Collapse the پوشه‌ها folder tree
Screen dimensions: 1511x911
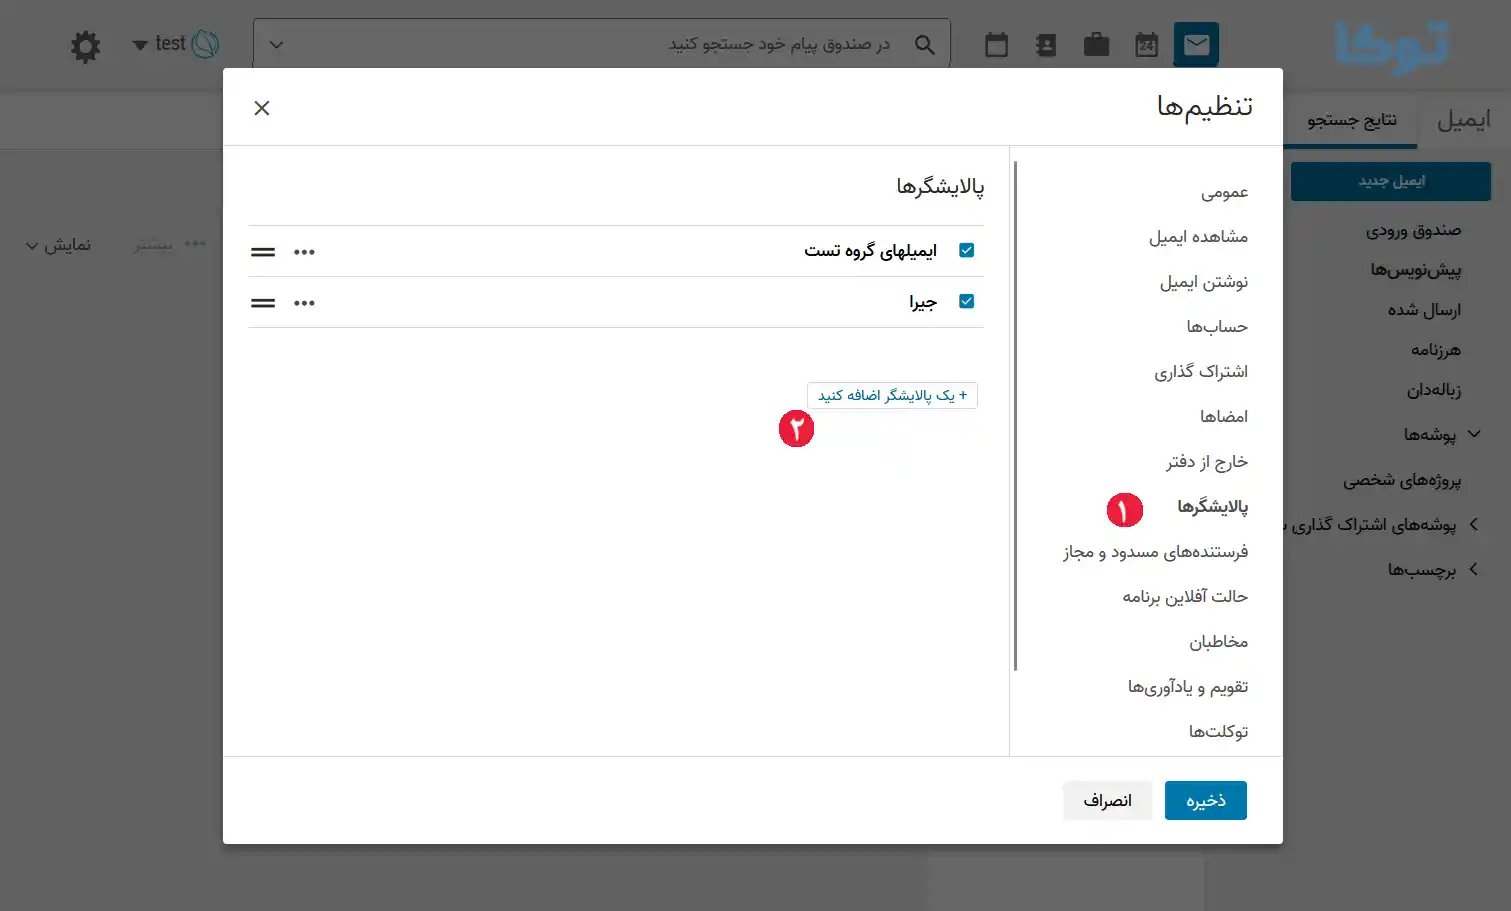(x=1474, y=434)
